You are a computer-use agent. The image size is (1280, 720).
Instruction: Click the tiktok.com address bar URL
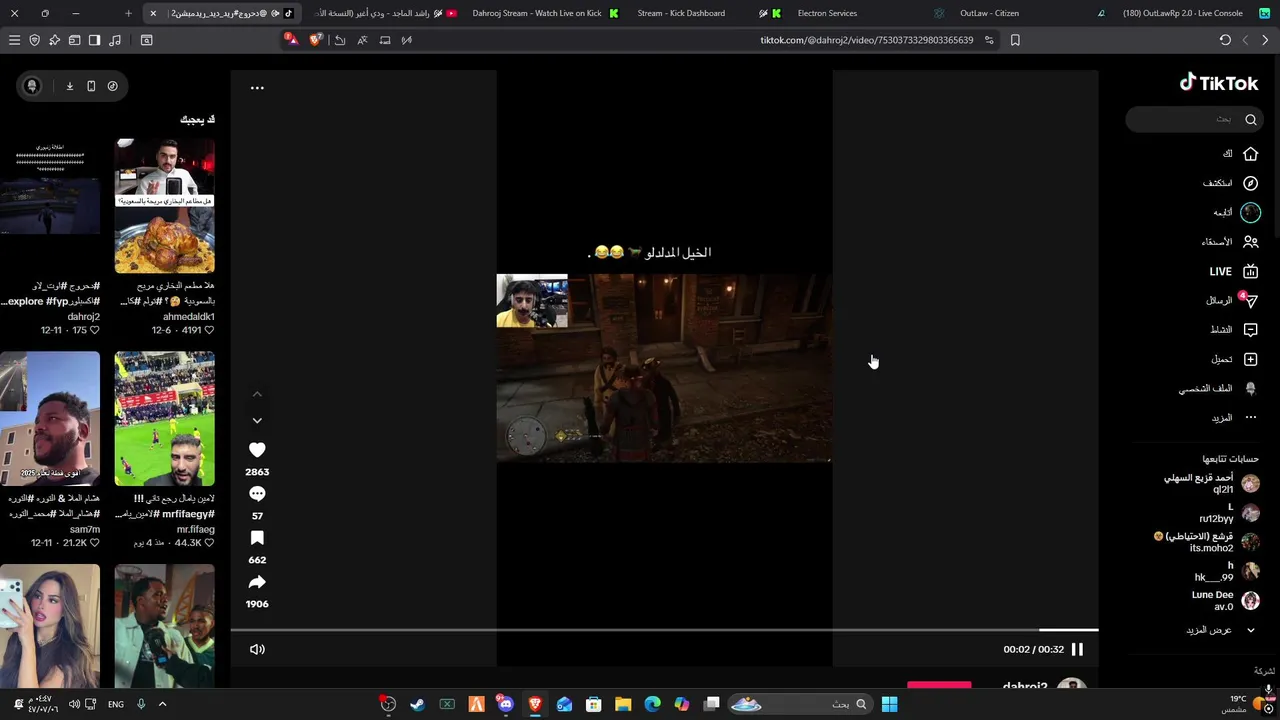(866, 40)
